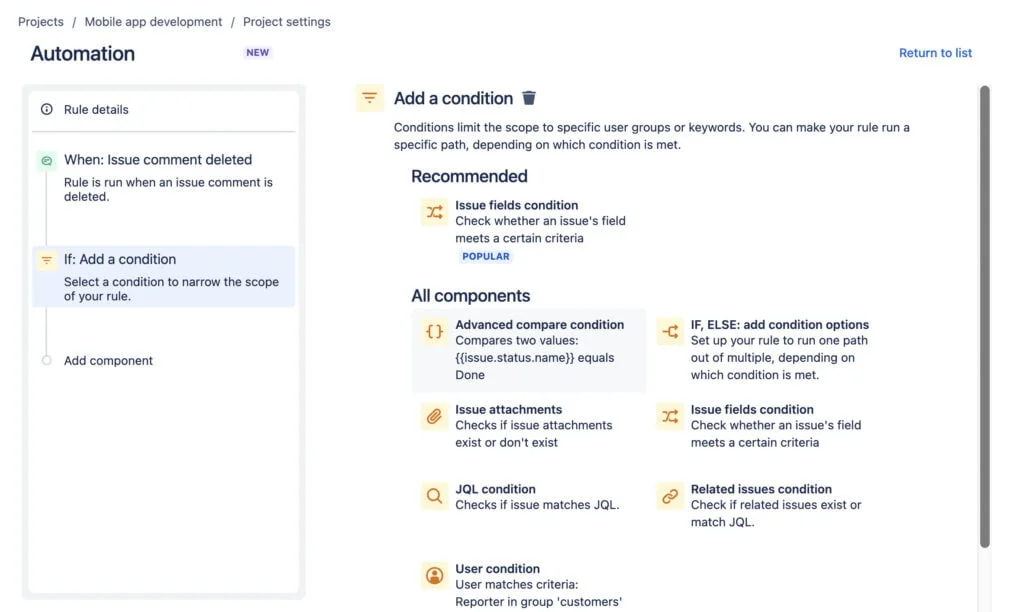
Task: Click text 'Select a condition to narrow the scope'
Action: pyautogui.click(x=171, y=282)
